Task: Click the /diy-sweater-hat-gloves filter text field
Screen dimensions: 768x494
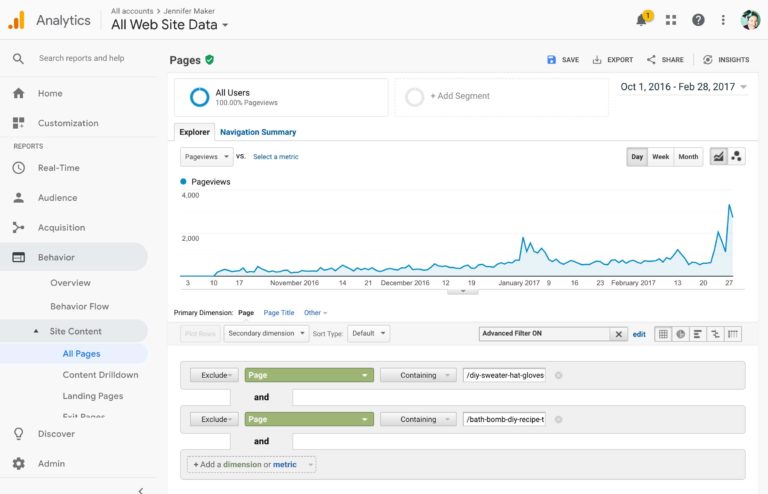Action: point(504,375)
